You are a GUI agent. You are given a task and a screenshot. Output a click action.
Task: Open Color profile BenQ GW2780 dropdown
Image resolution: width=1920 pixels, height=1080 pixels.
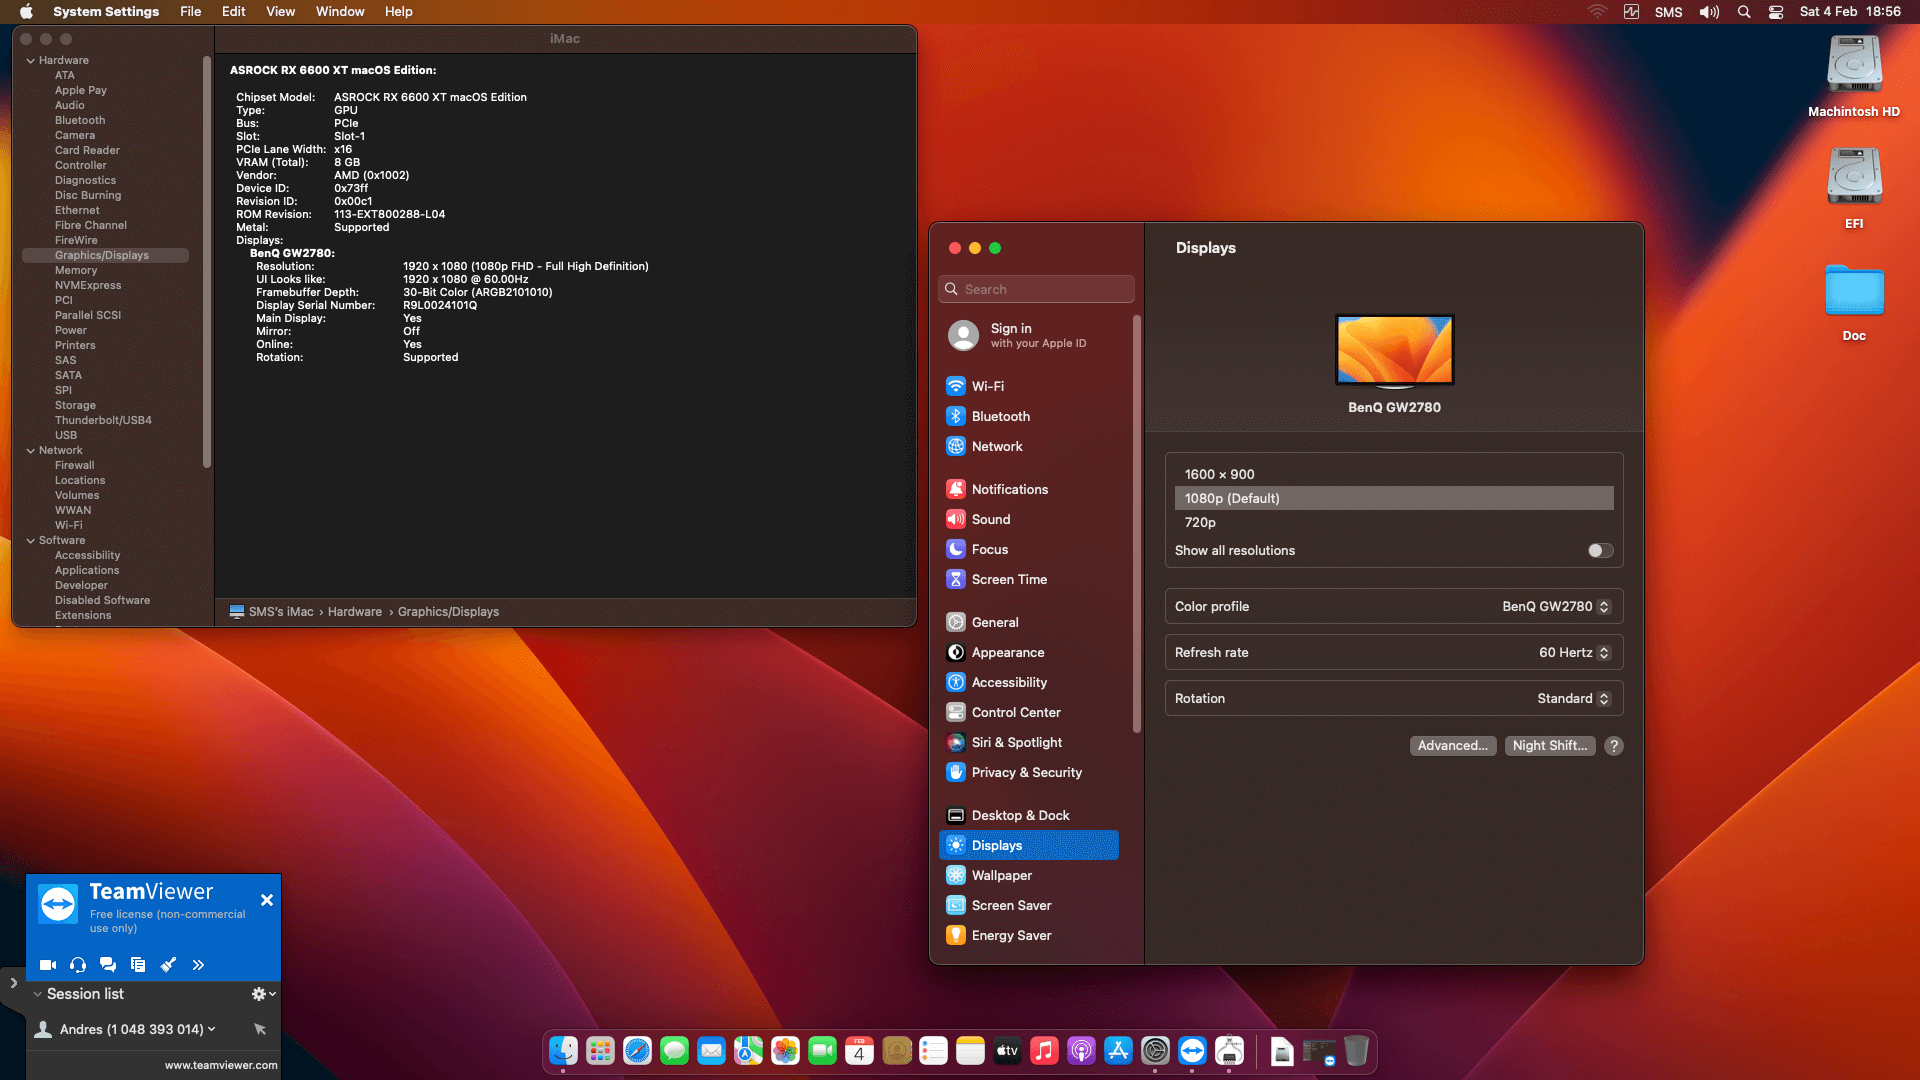1556,606
